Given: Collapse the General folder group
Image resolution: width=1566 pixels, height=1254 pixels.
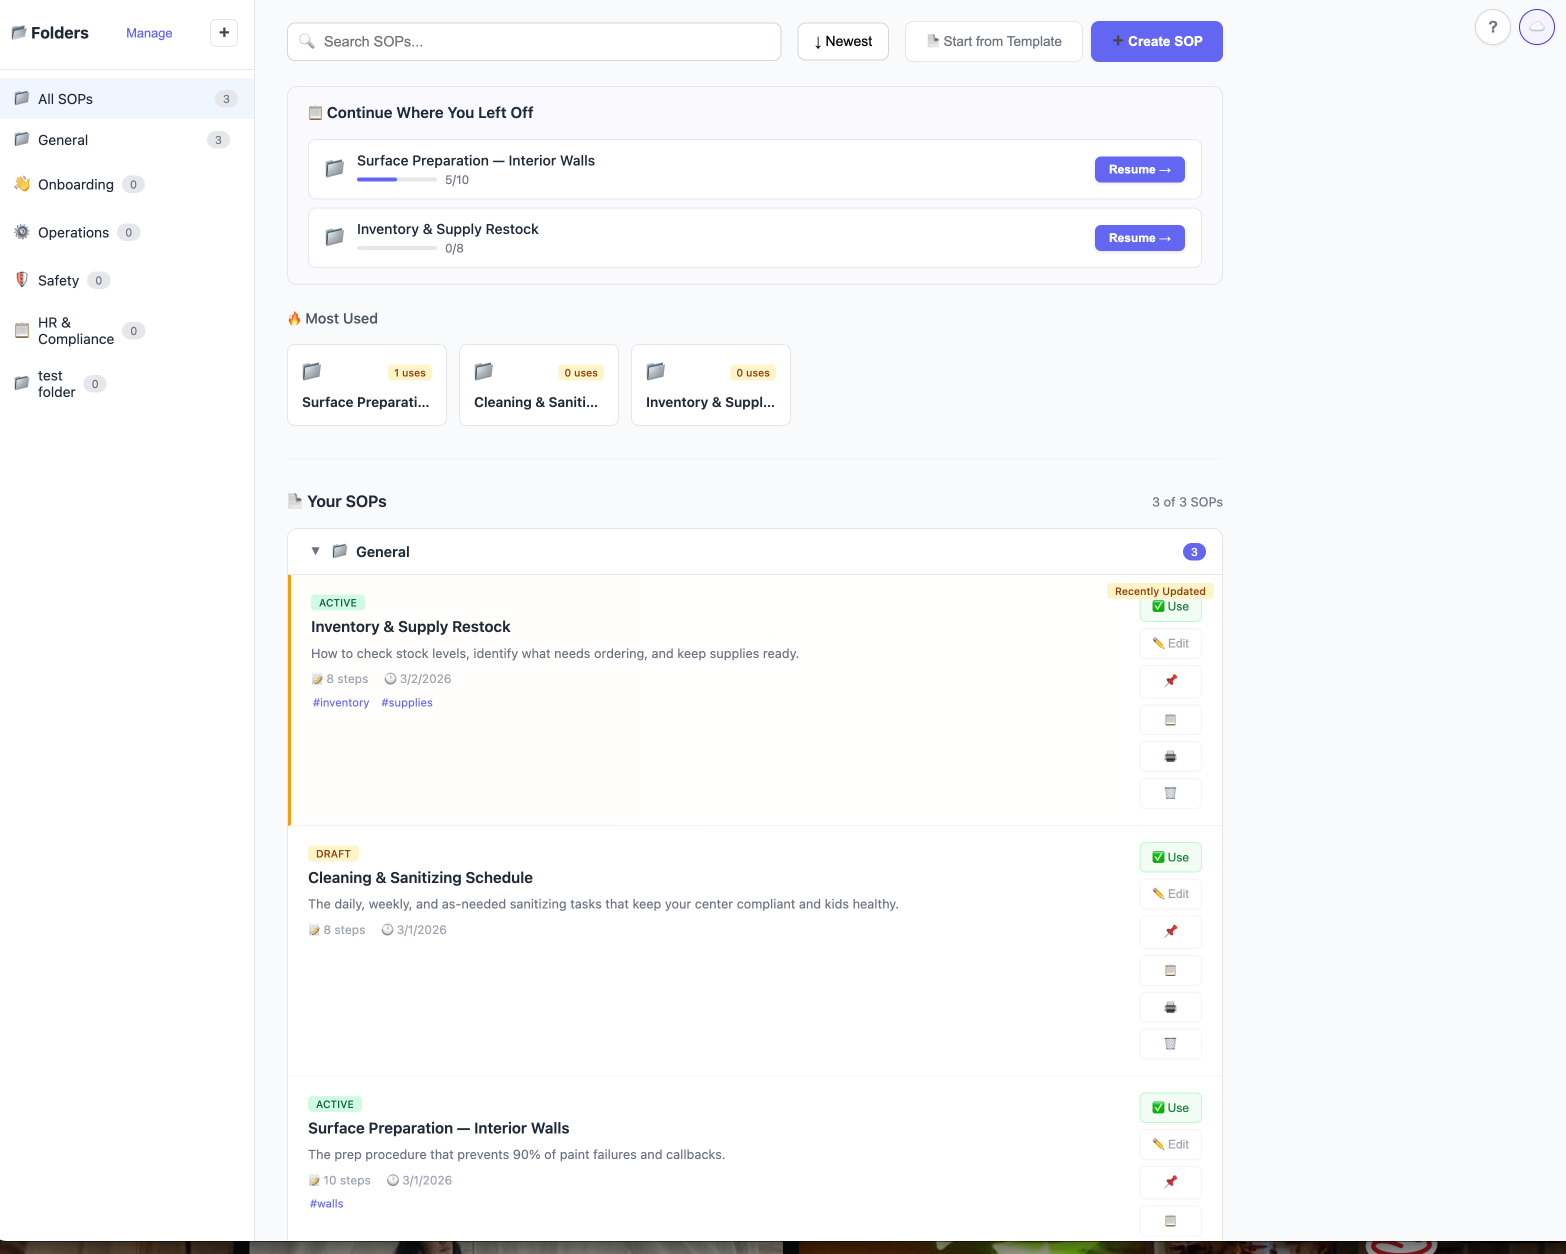Looking at the screenshot, I should [316, 551].
